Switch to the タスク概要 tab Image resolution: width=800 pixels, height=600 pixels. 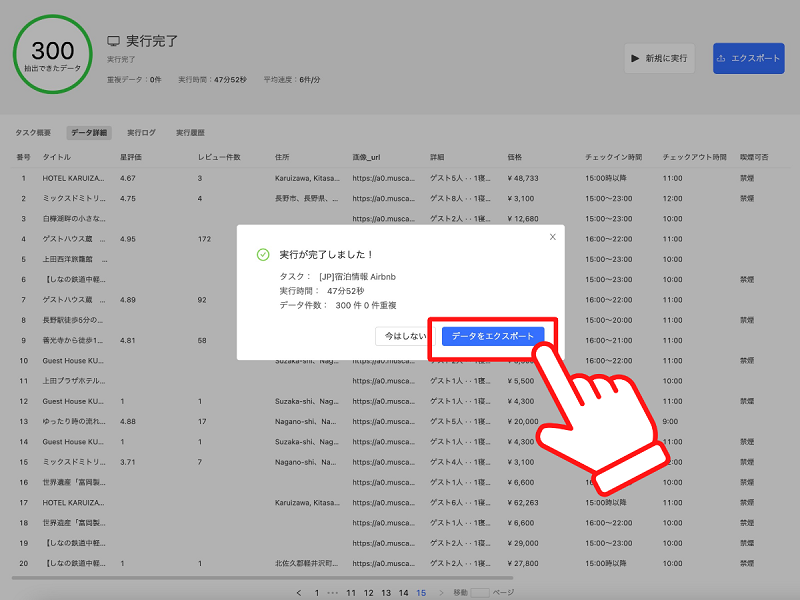(33, 132)
